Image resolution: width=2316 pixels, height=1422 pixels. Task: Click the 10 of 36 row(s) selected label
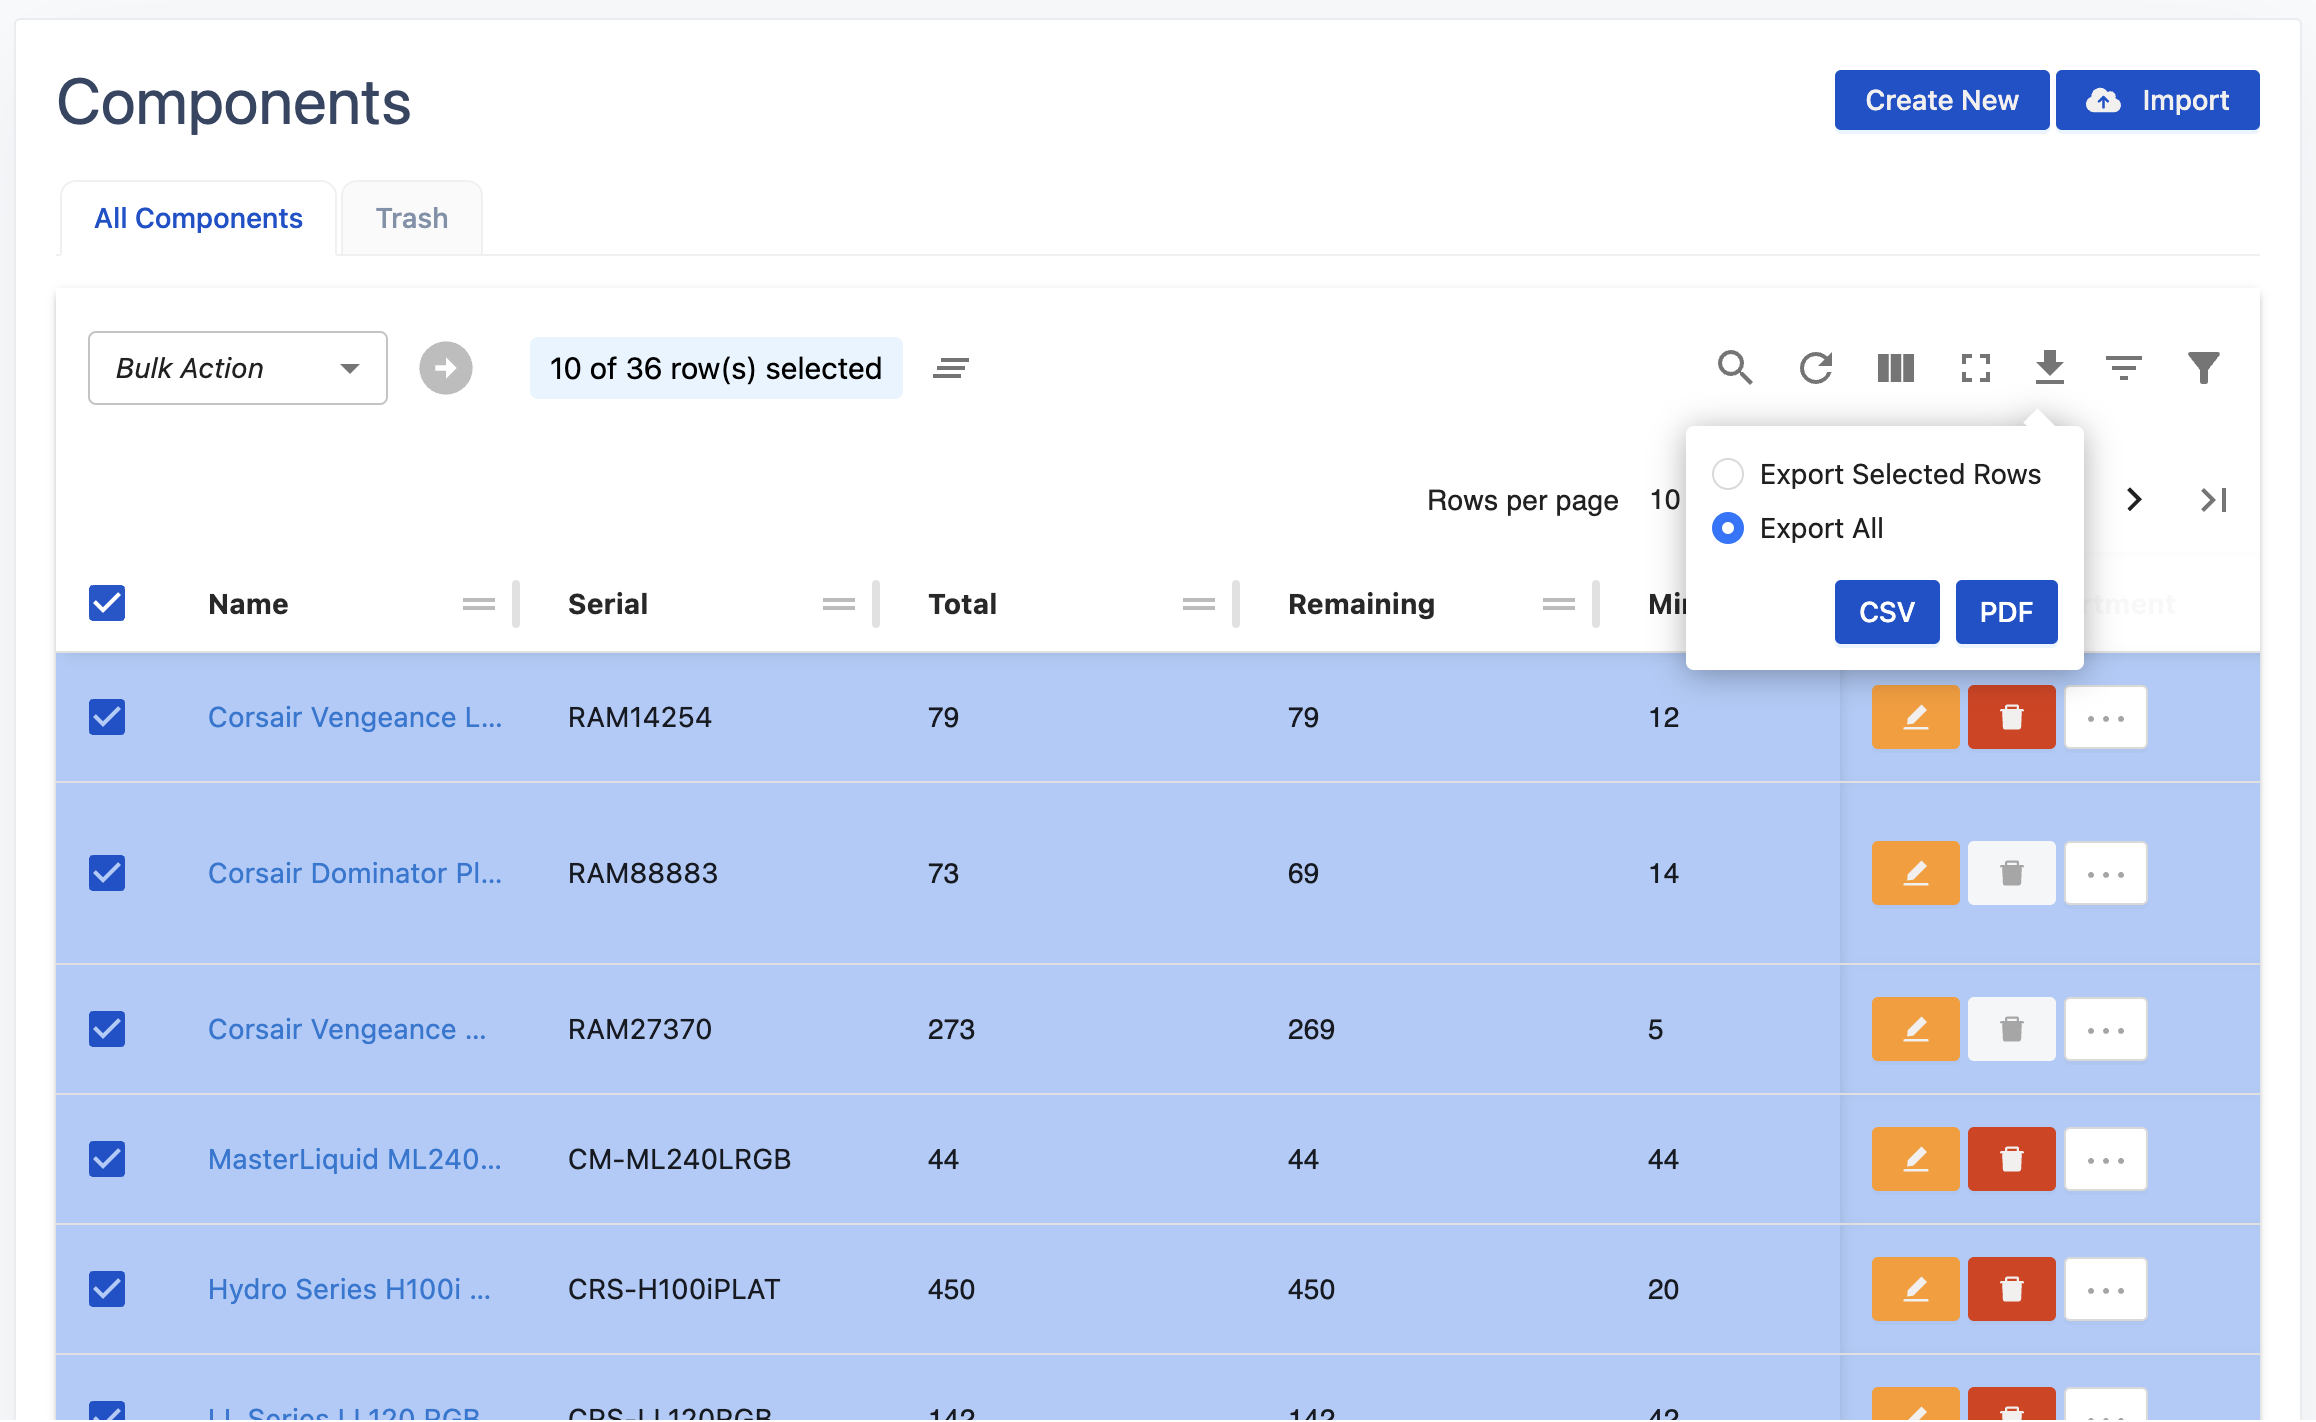pos(716,368)
